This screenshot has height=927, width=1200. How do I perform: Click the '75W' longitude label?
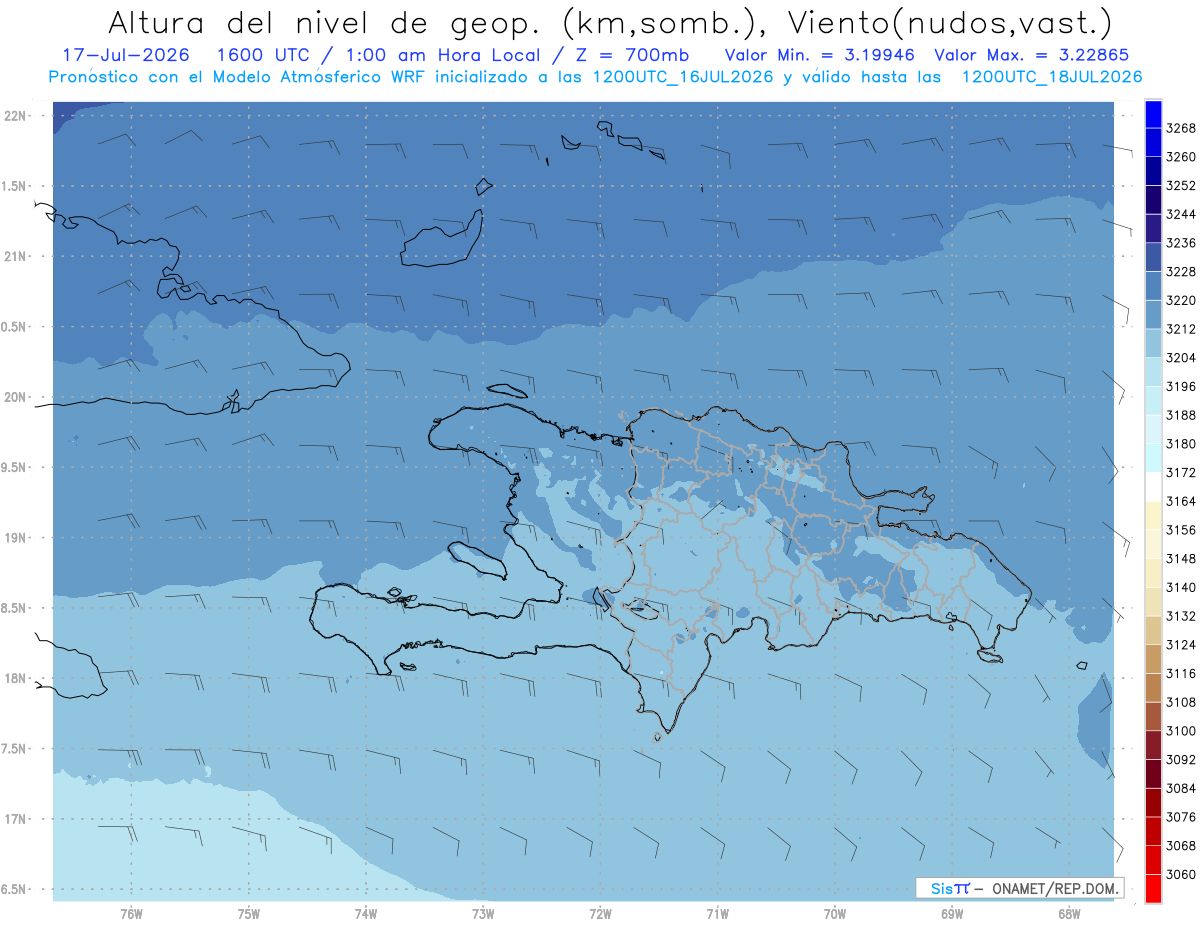point(249,914)
